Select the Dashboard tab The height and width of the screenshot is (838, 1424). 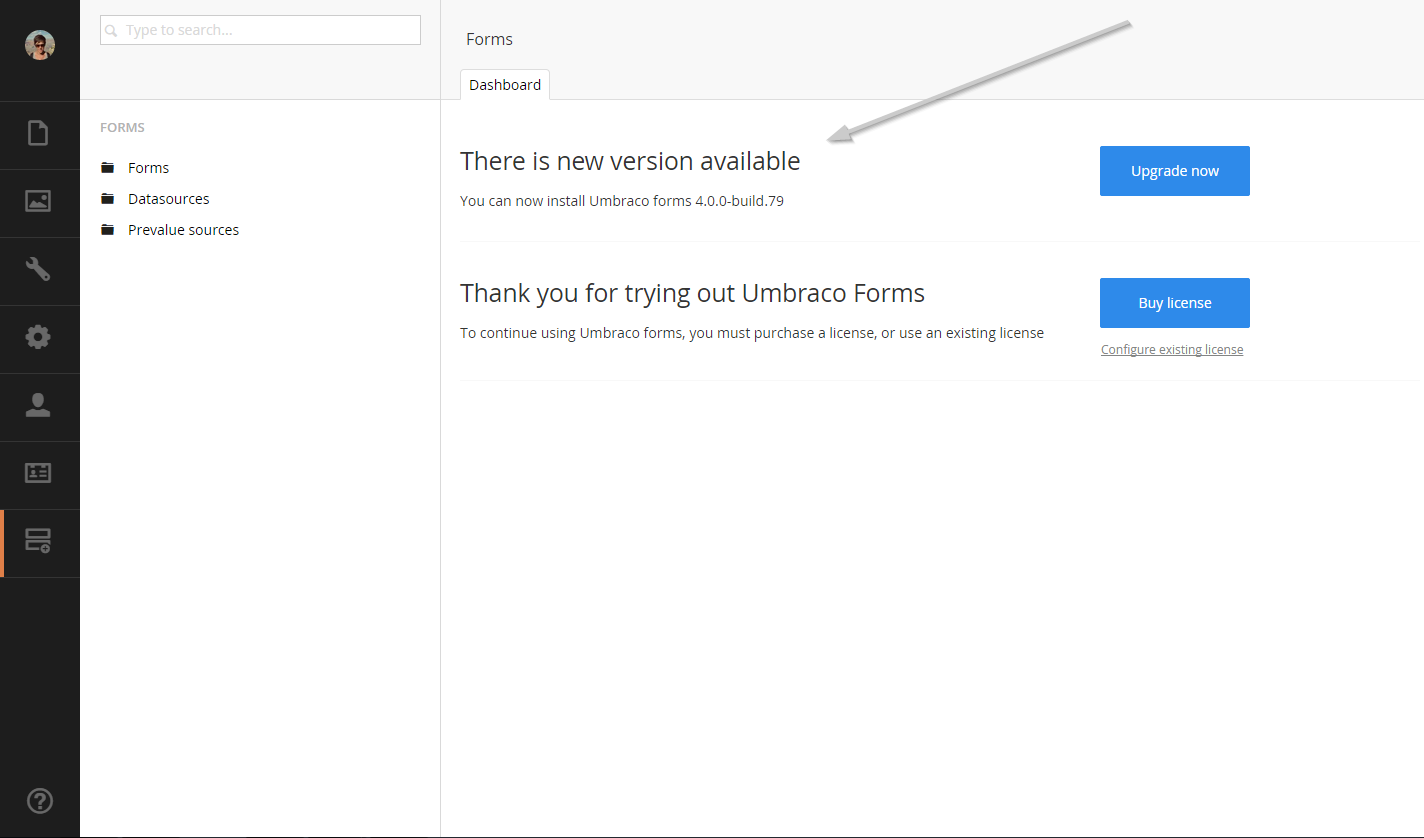coord(505,85)
